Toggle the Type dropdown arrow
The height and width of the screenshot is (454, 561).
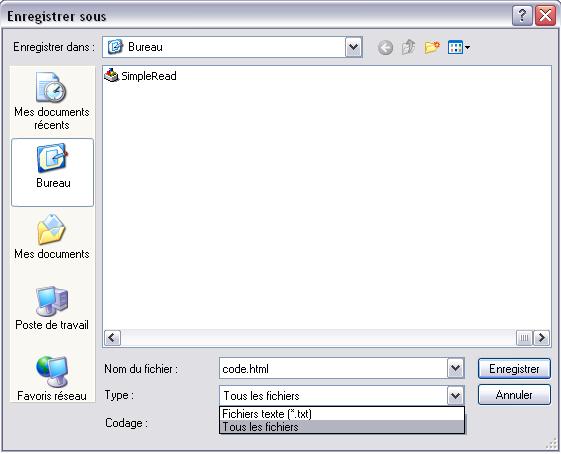[x=455, y=395]
